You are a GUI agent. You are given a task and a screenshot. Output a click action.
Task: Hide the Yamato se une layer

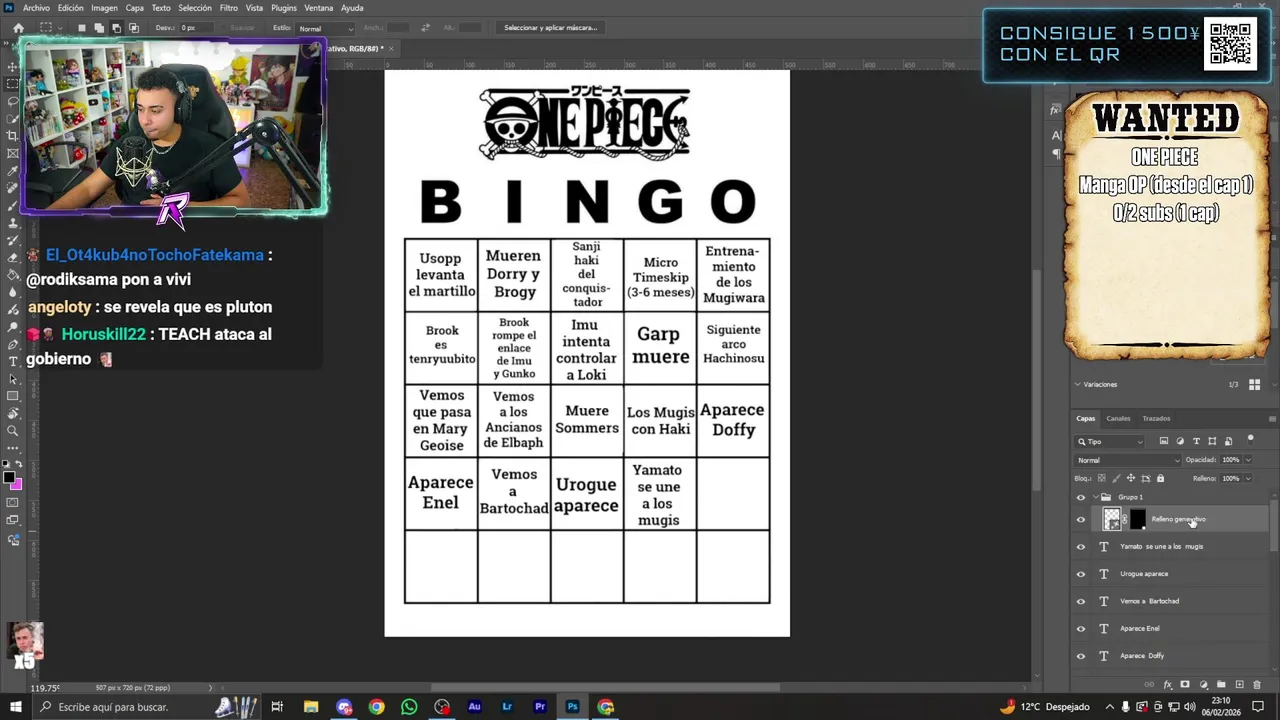[1080, 547]
